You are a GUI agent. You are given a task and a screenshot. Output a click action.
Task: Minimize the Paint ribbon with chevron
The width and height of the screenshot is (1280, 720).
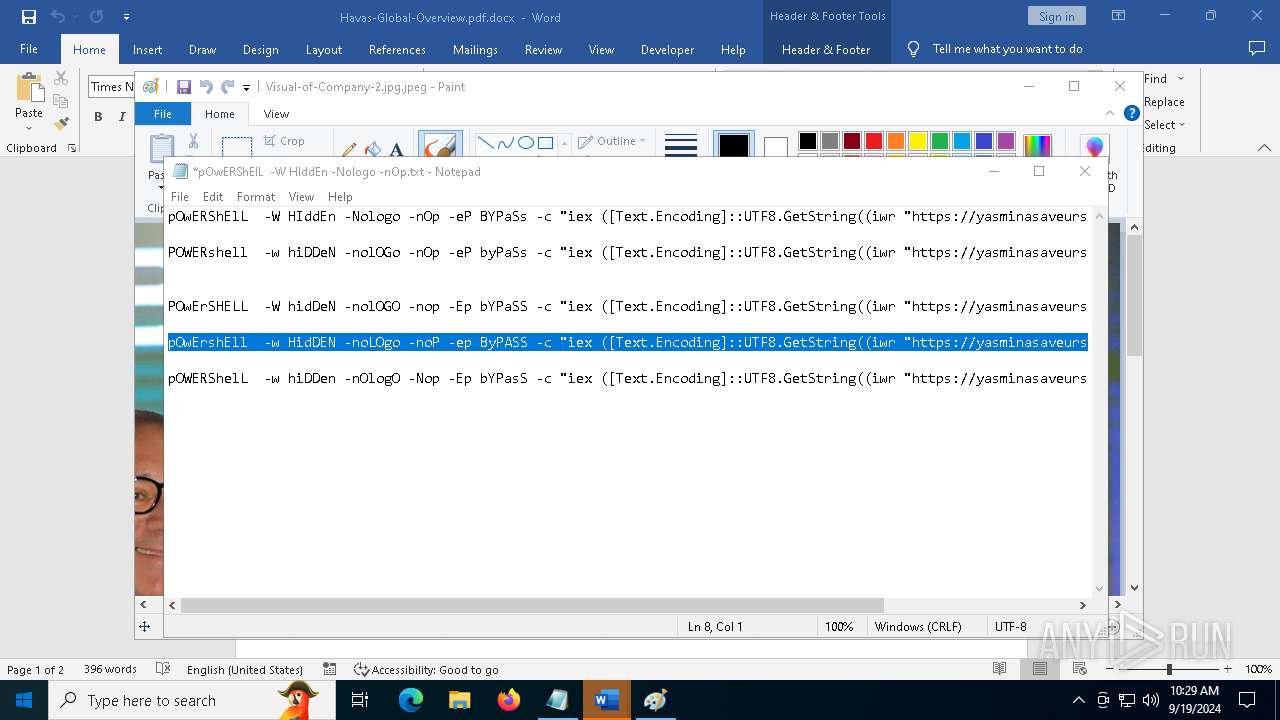click(1110, 114)
